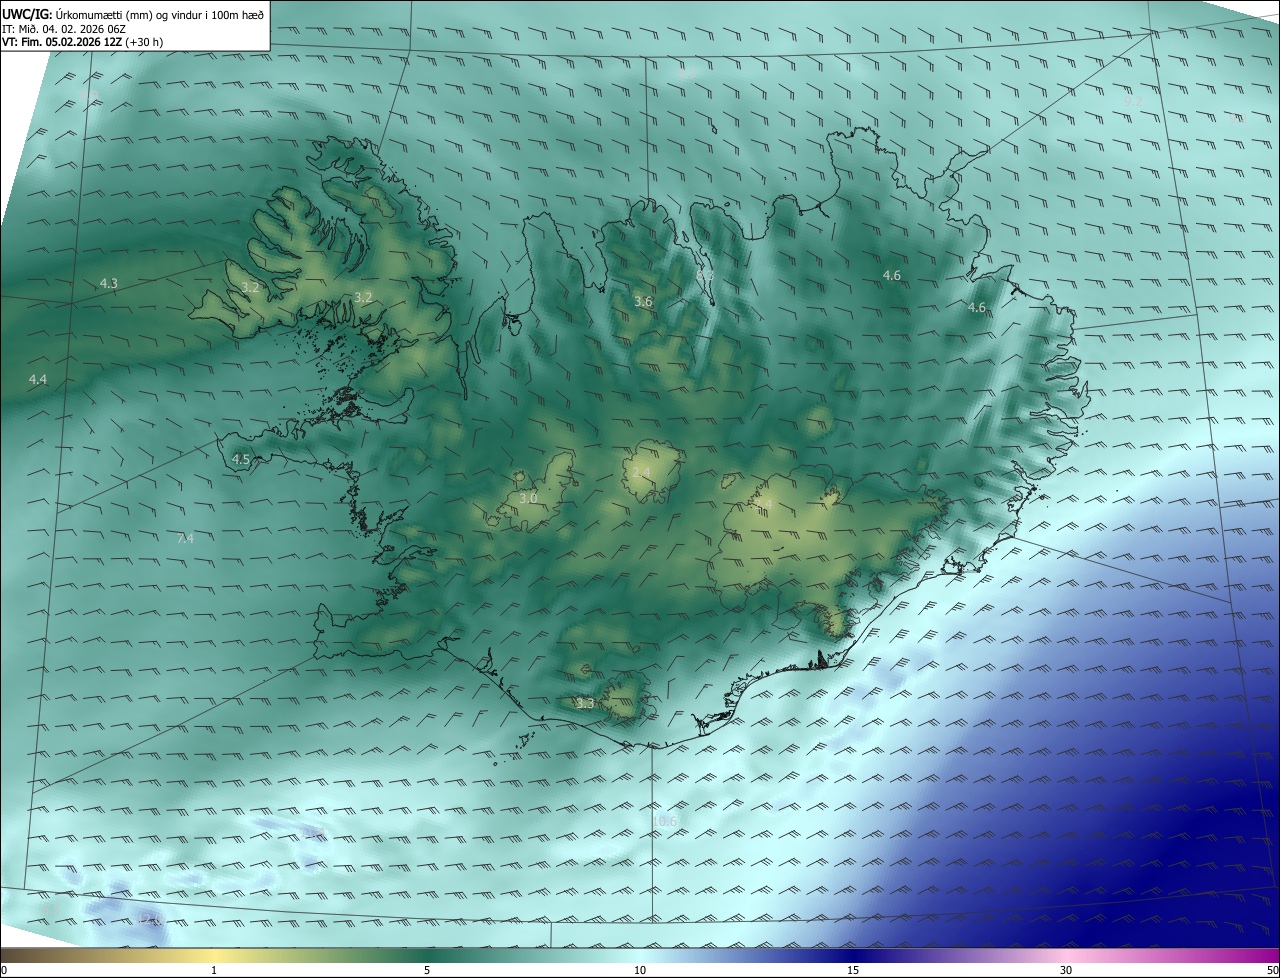
Task: Click the "50" tick on the color scale
Action: [1272, 970]
